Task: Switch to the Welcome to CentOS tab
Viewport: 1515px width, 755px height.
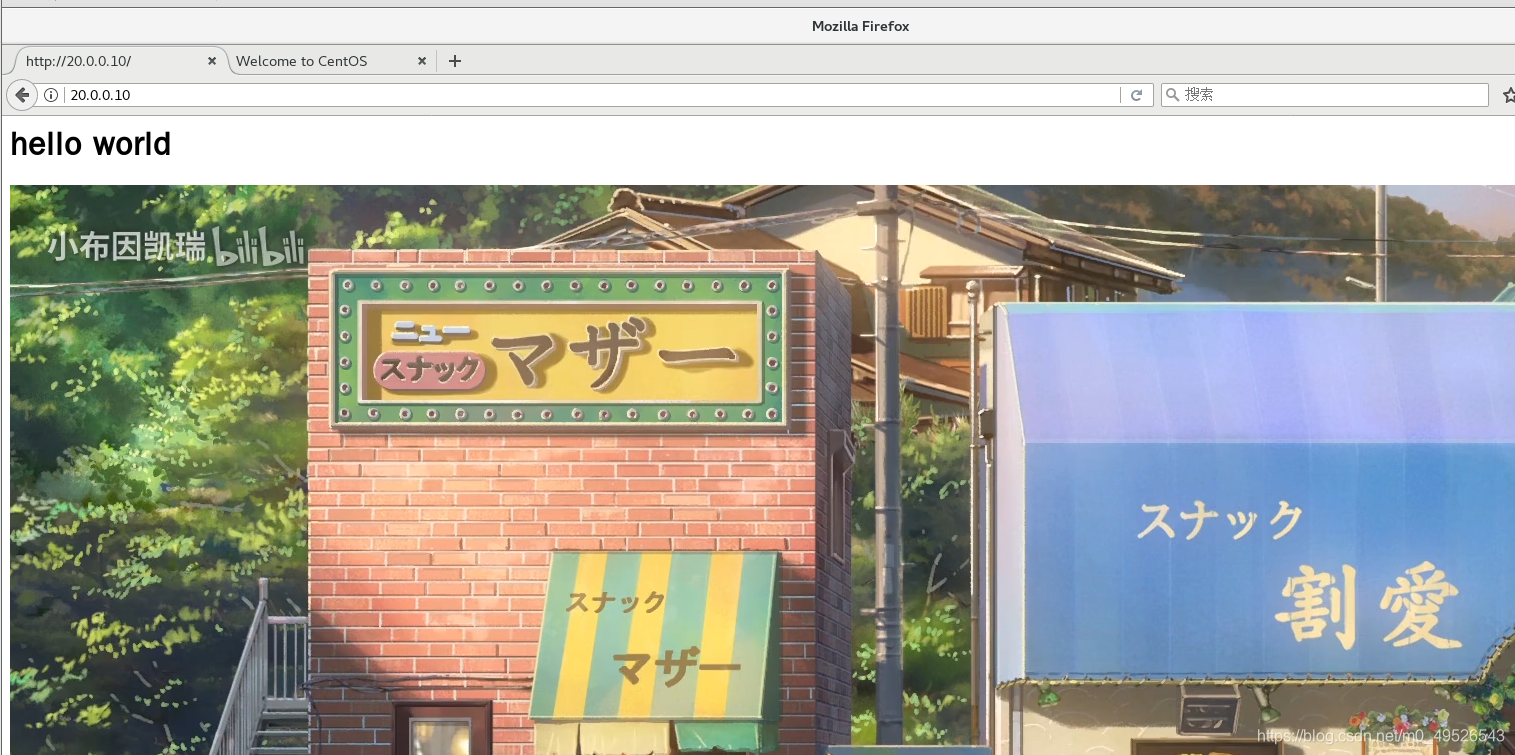Action: [x=332, y=61]
